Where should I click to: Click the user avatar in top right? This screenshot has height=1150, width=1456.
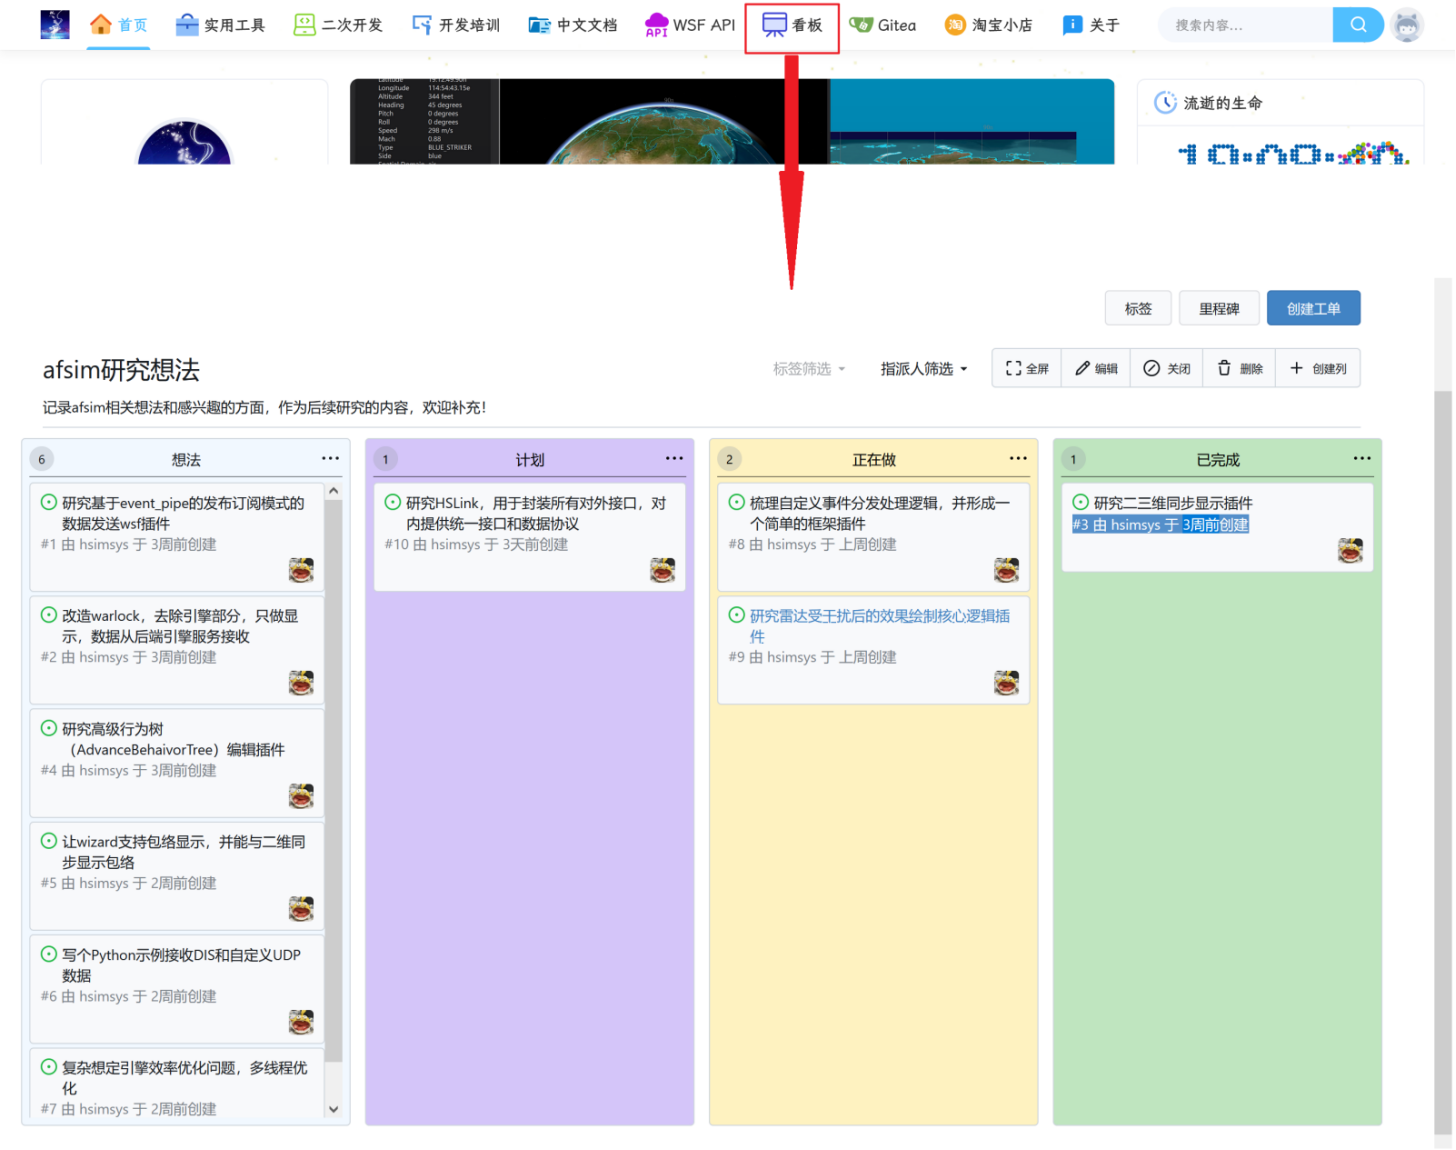point(1407,25)
